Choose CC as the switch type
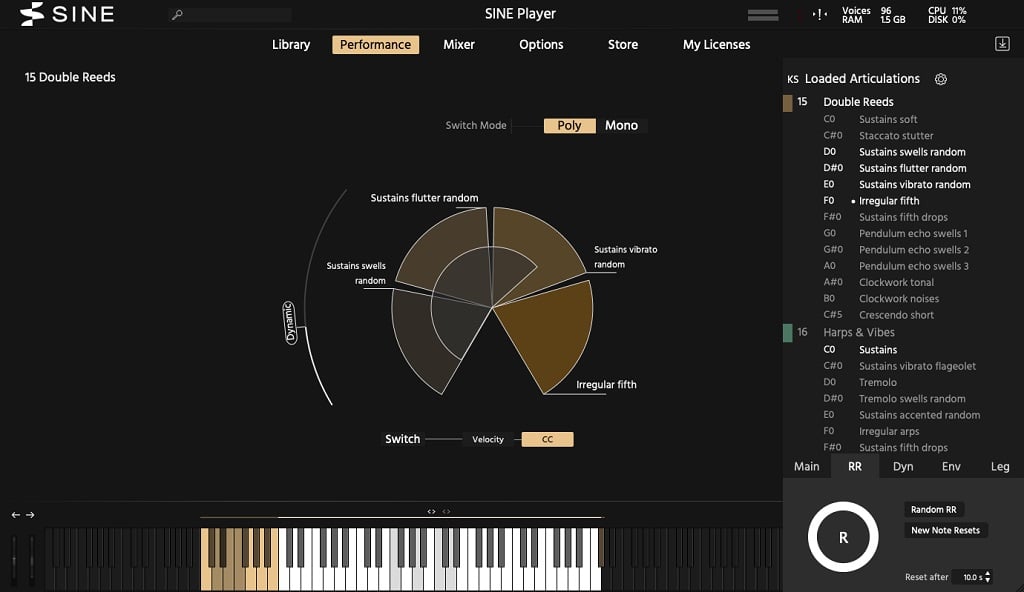This screenshot has height=592, width=1024. click(547, 440)
